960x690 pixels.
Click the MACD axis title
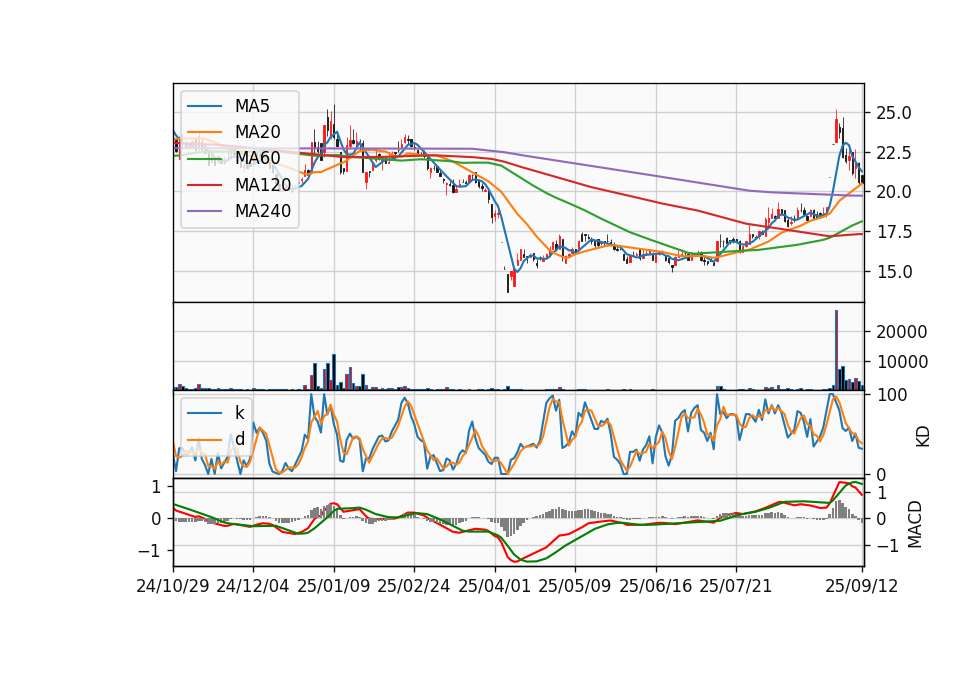point(915,524)
